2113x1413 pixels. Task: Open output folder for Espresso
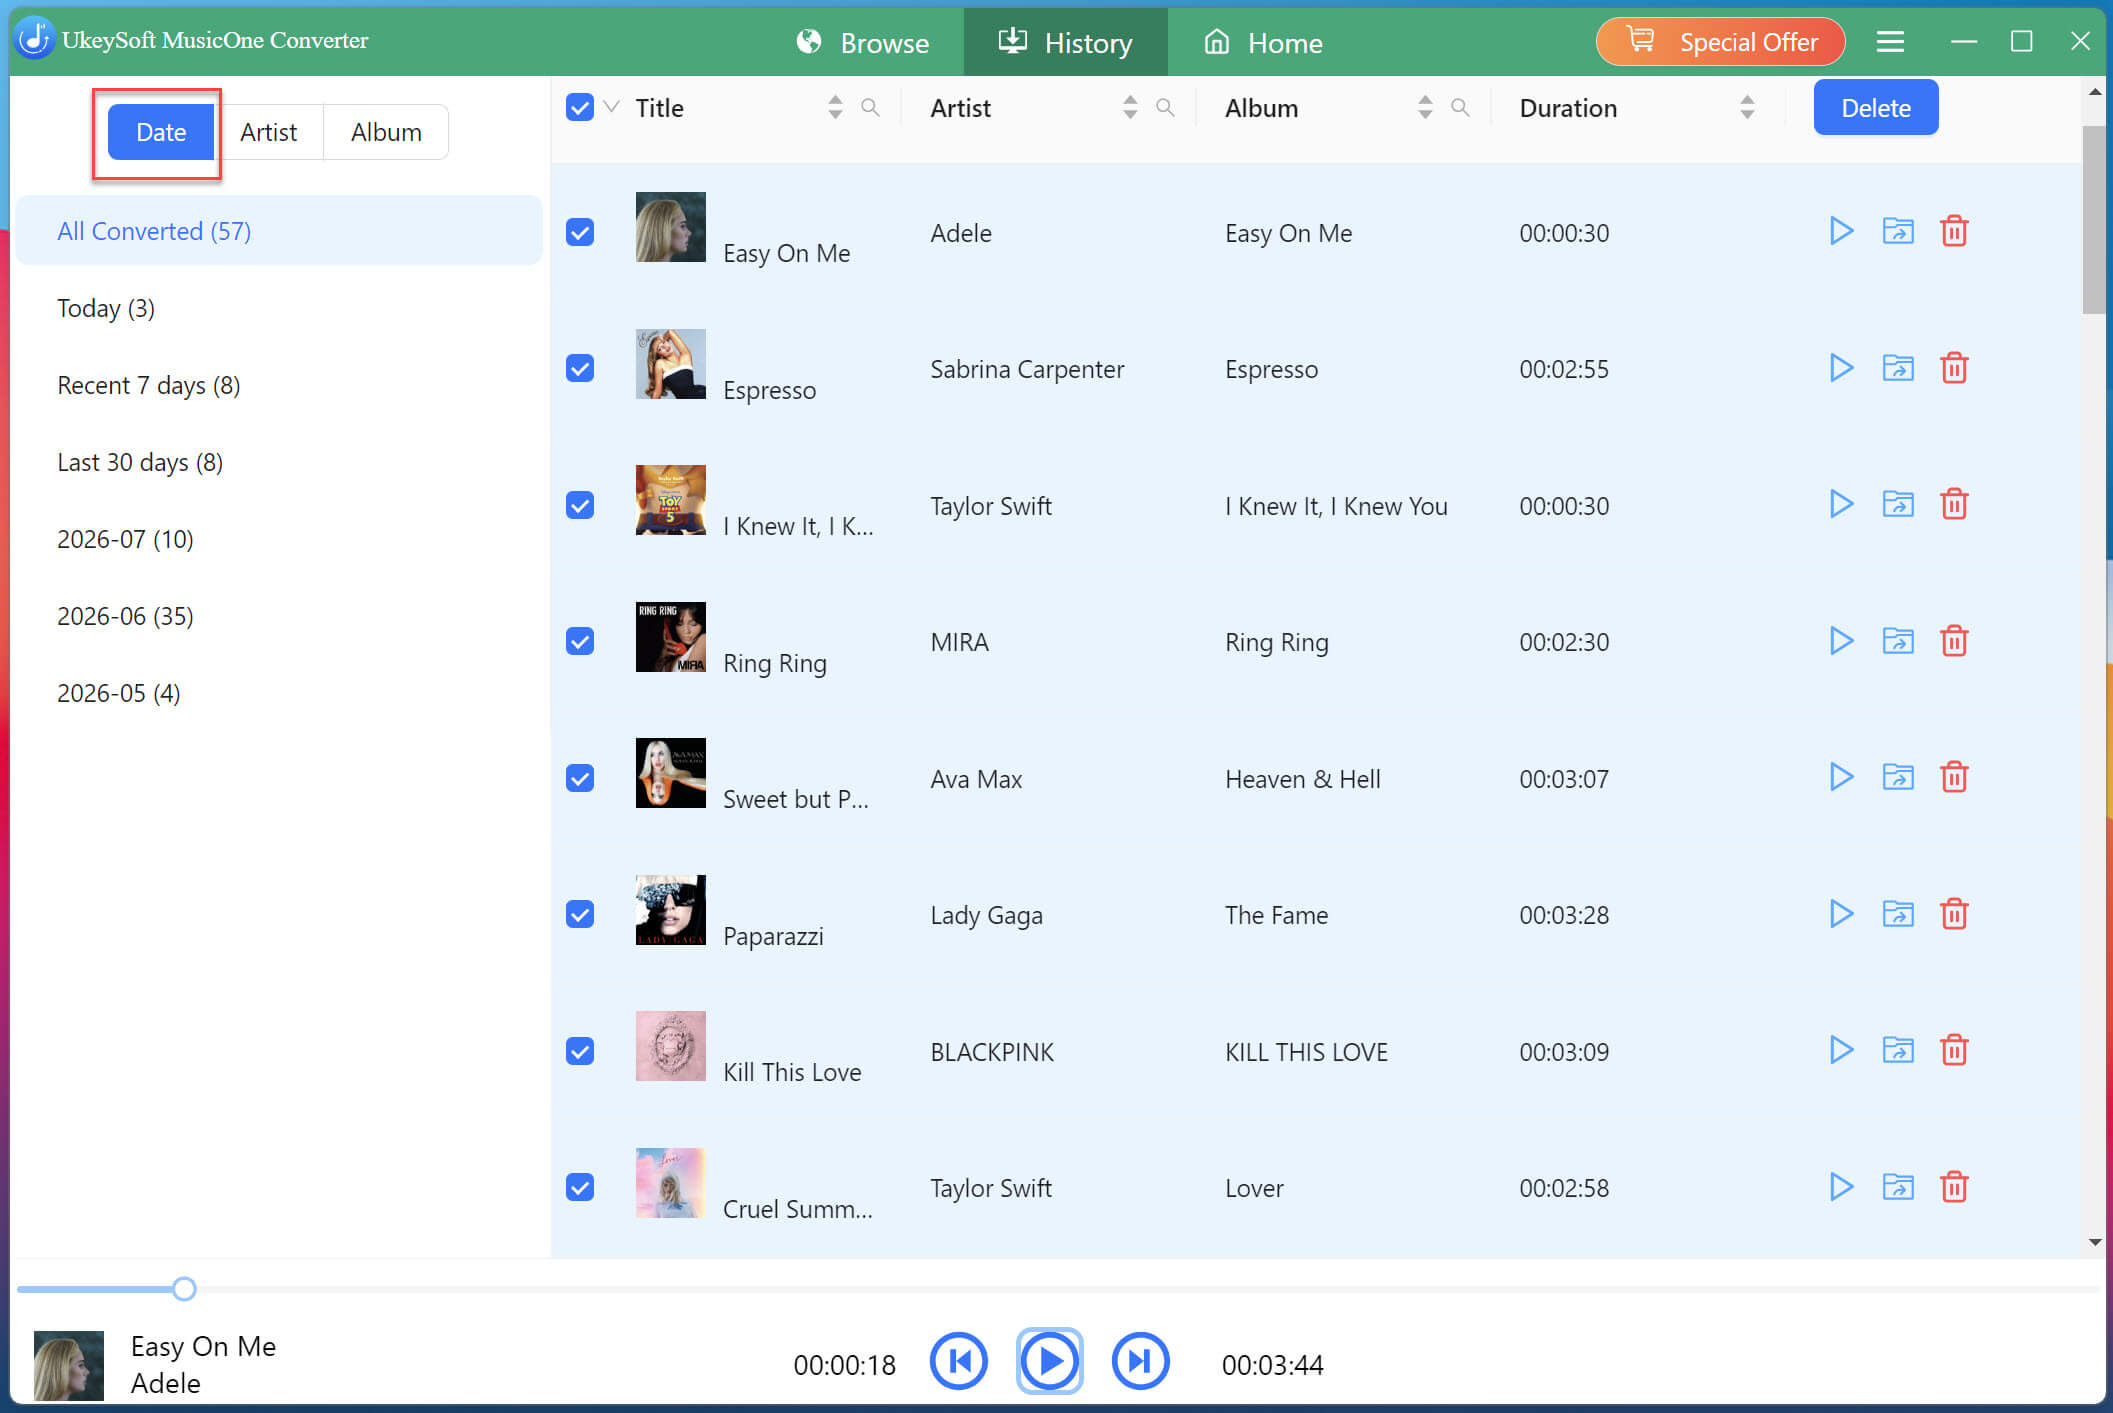(x=1898, y=368)
